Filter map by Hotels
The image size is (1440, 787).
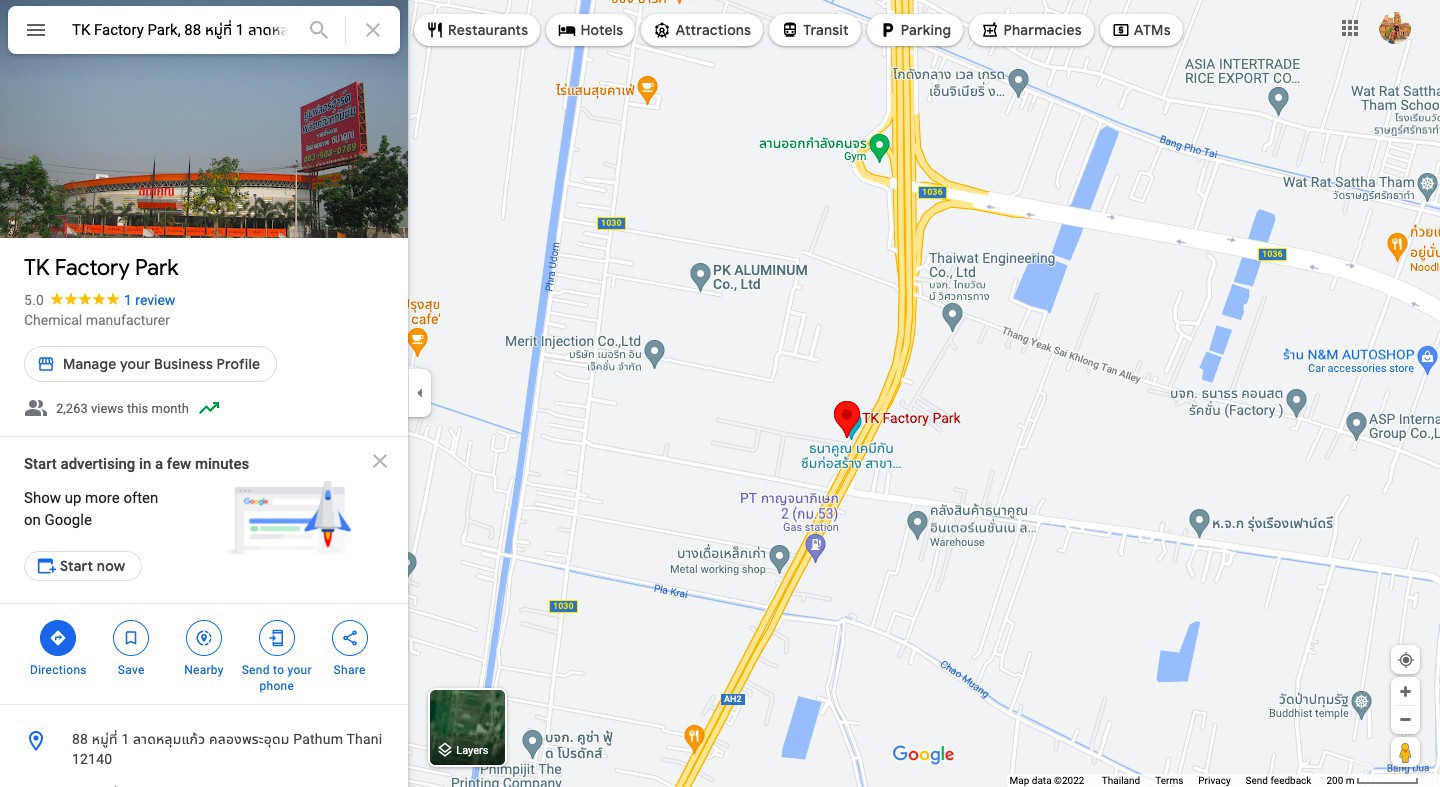590,30
